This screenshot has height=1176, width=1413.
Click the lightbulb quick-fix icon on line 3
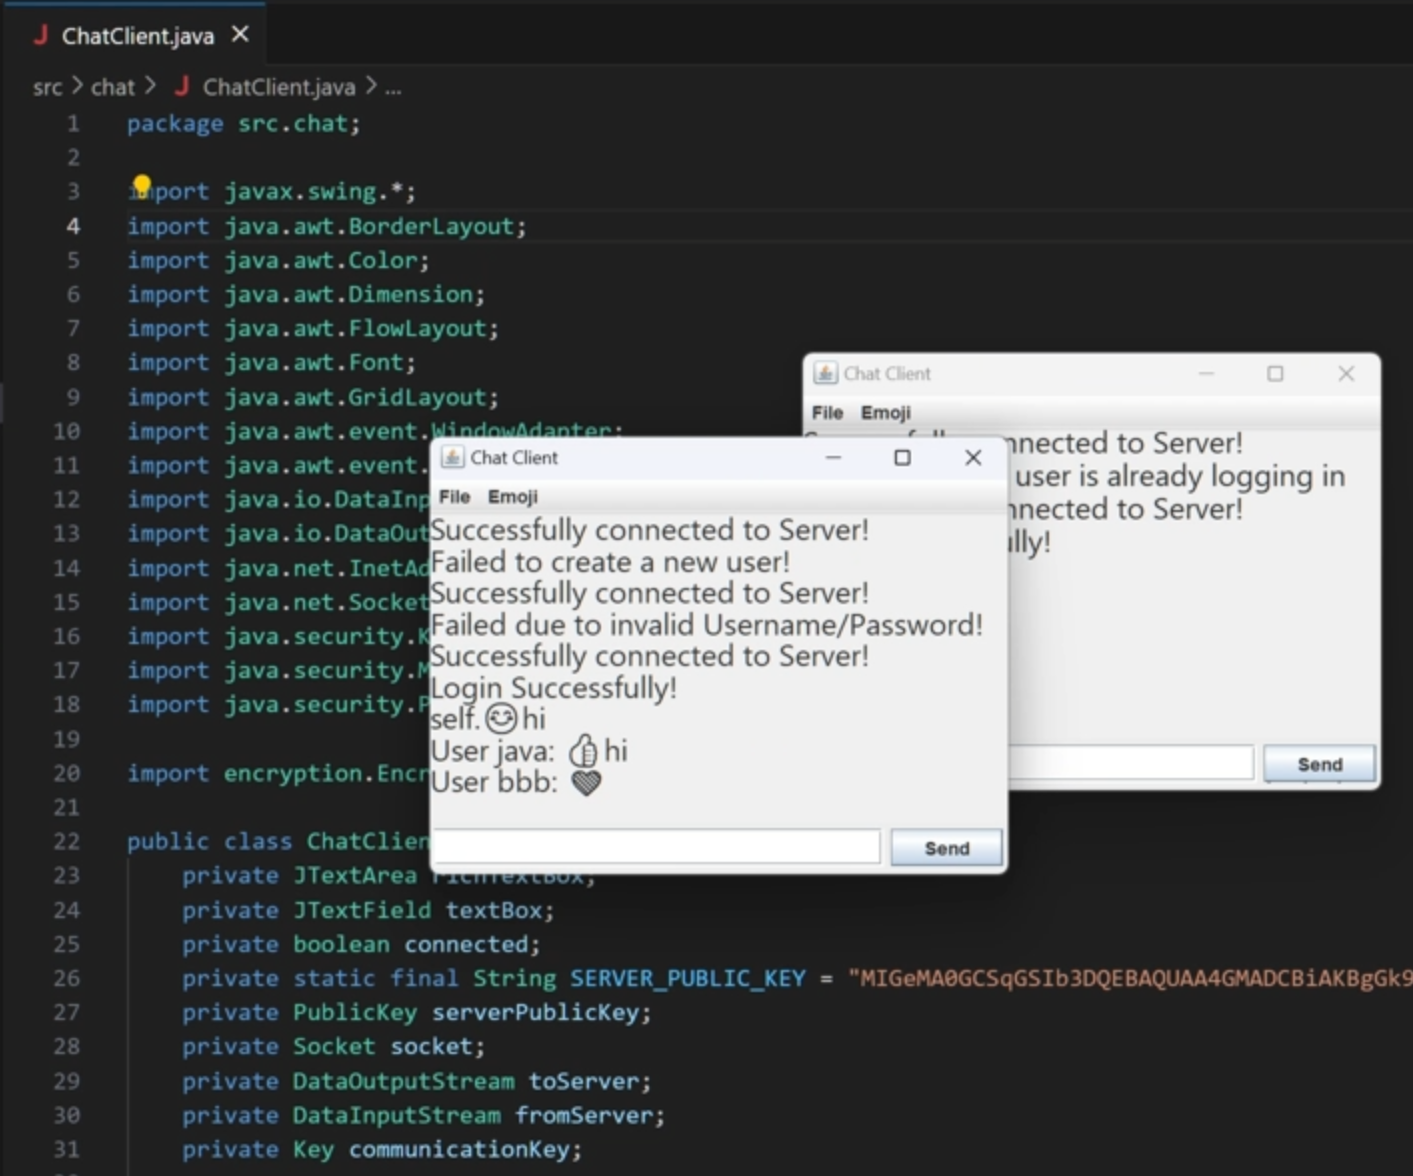click(x=141, y=186)
